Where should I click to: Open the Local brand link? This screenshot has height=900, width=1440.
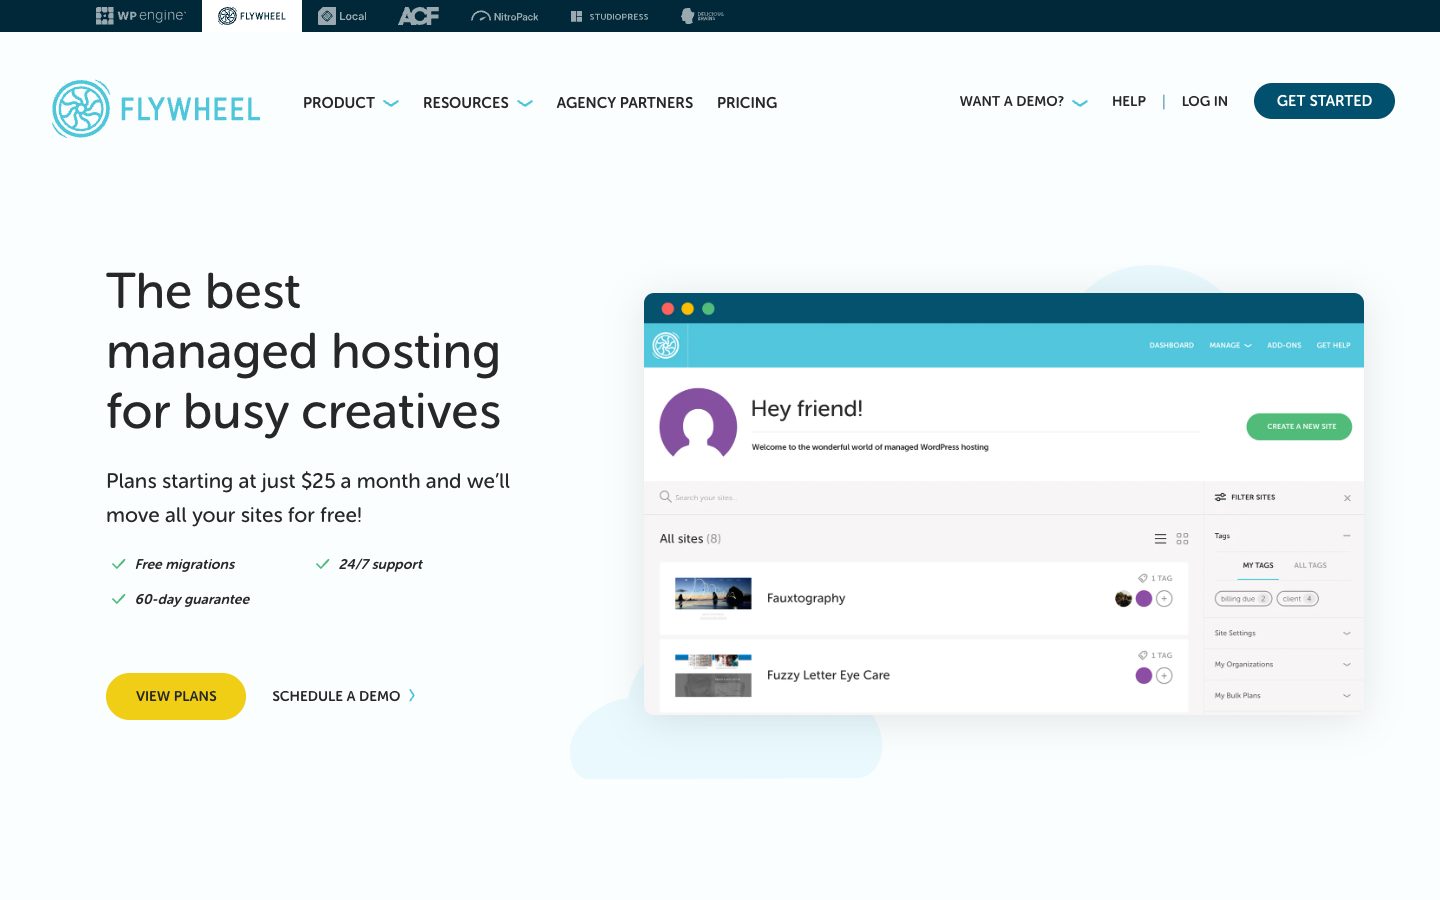342,16
